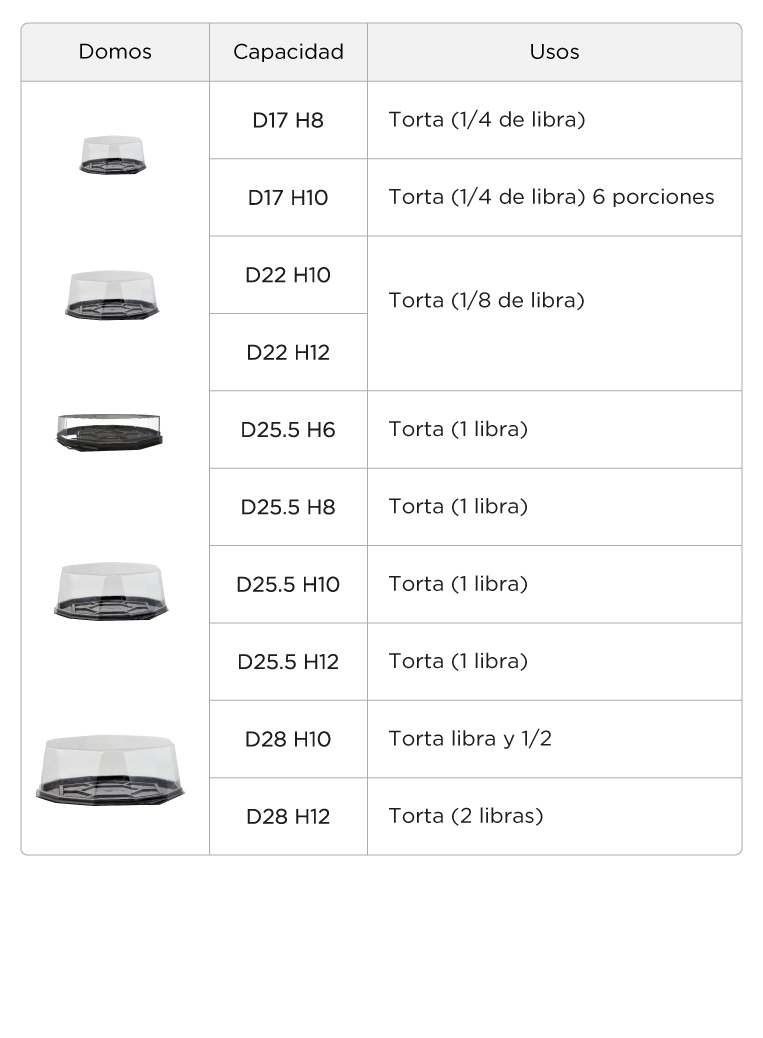Select the D17 H10 capacity cell
Image resolution: width=763 pixels, height=1038 pixels.
pyautogui.click(x=289, y=197)
